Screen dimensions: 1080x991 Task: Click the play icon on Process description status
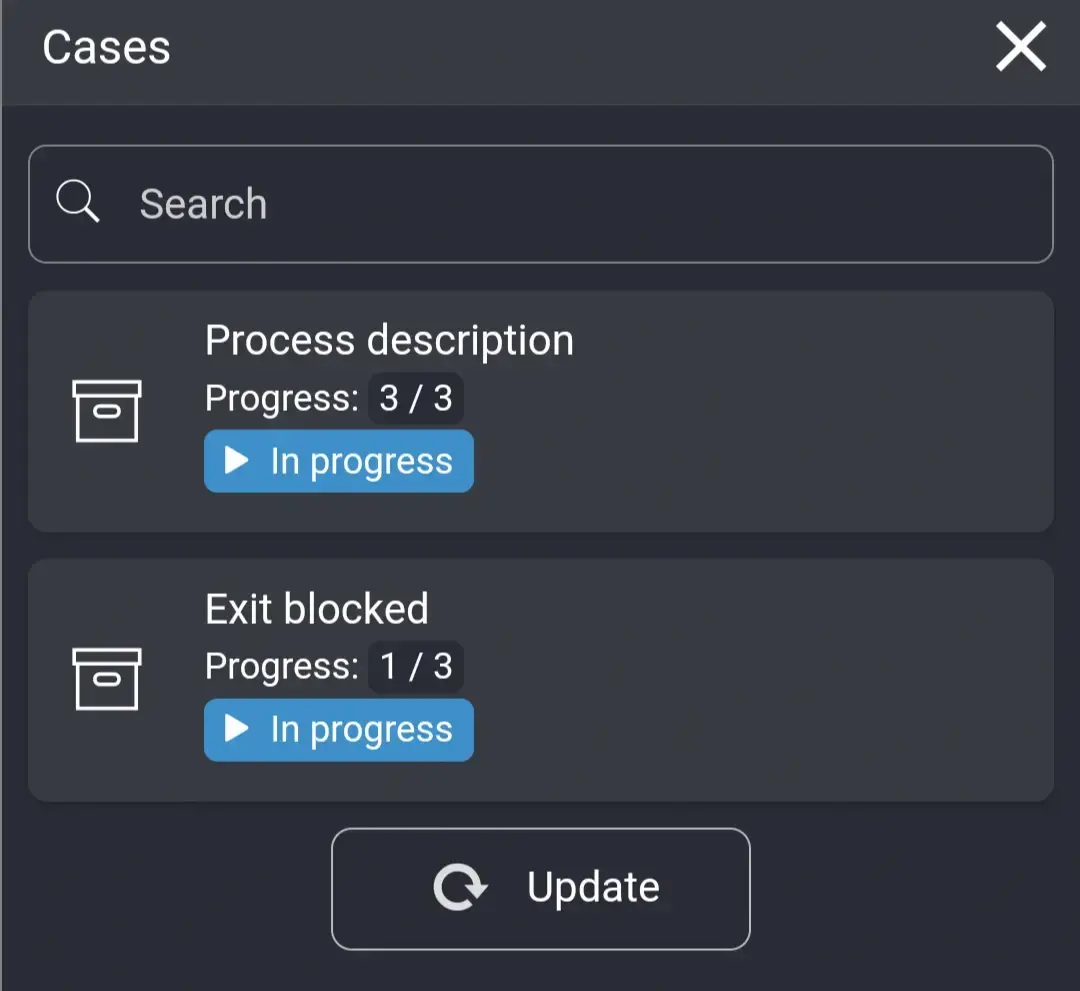[236, 461]
